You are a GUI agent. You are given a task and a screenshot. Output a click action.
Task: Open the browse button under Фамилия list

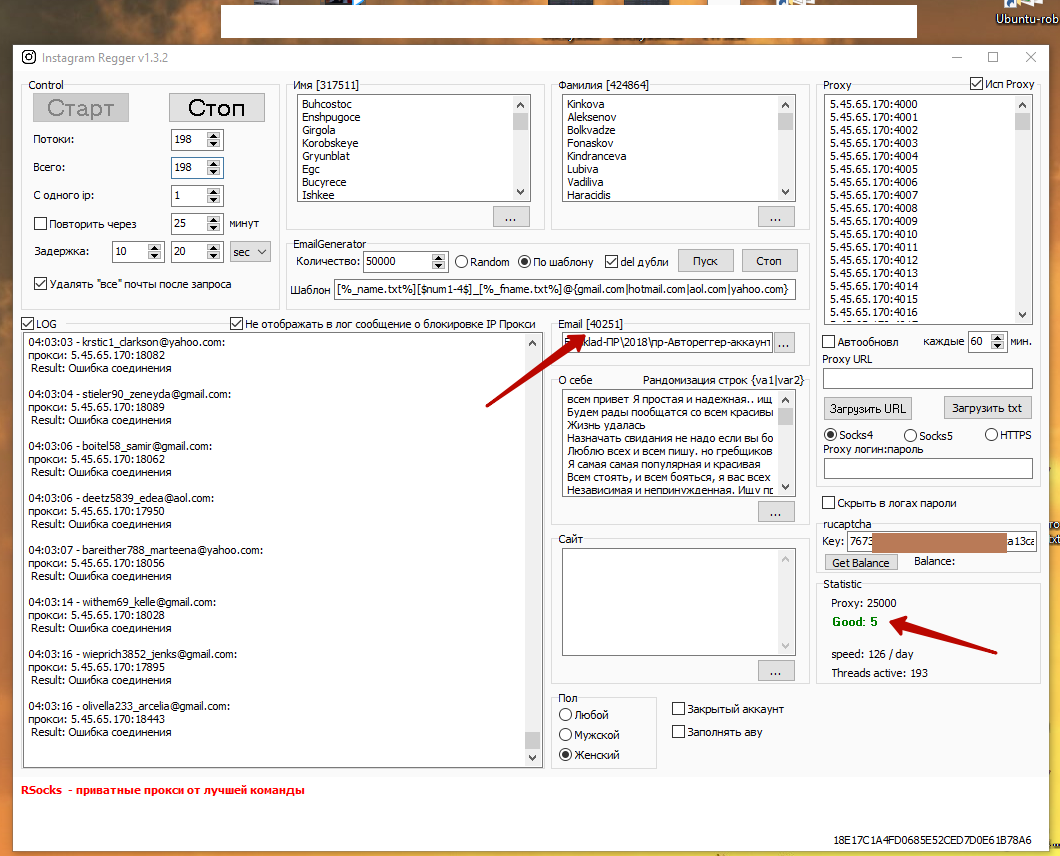pos(776,216)
